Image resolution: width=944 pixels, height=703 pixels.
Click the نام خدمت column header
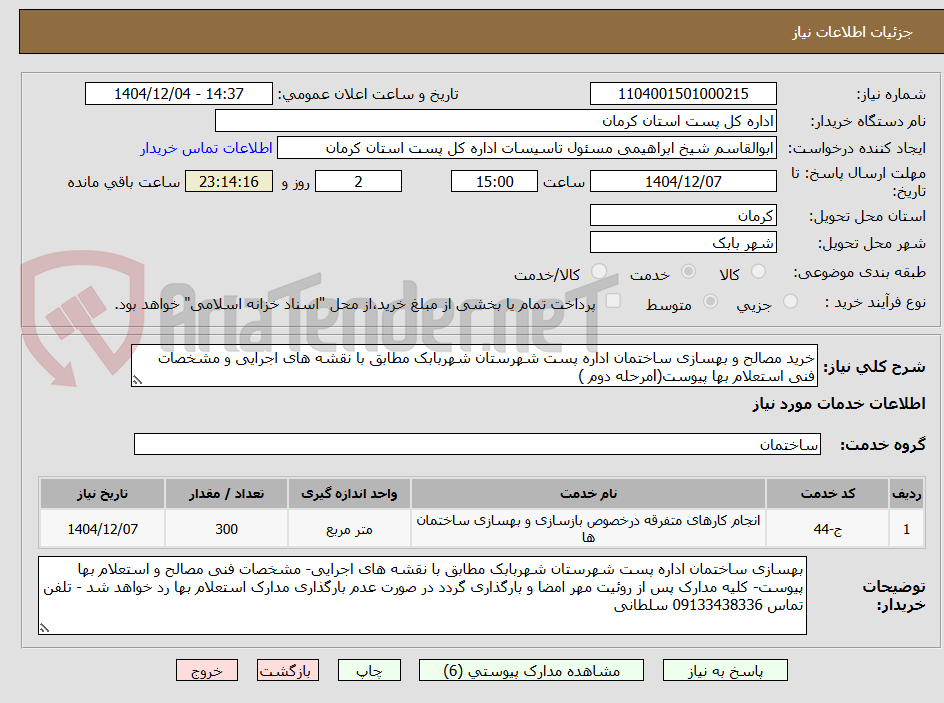[x=588, y=494]
